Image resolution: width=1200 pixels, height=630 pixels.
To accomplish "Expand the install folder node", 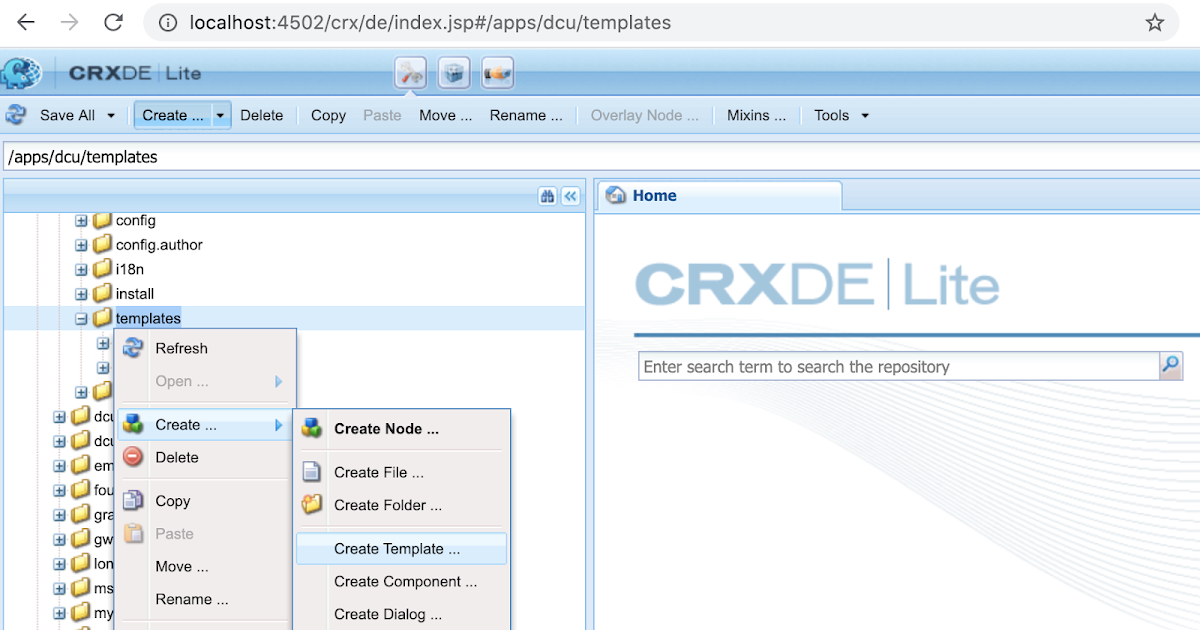I will (x=81, y=294).
